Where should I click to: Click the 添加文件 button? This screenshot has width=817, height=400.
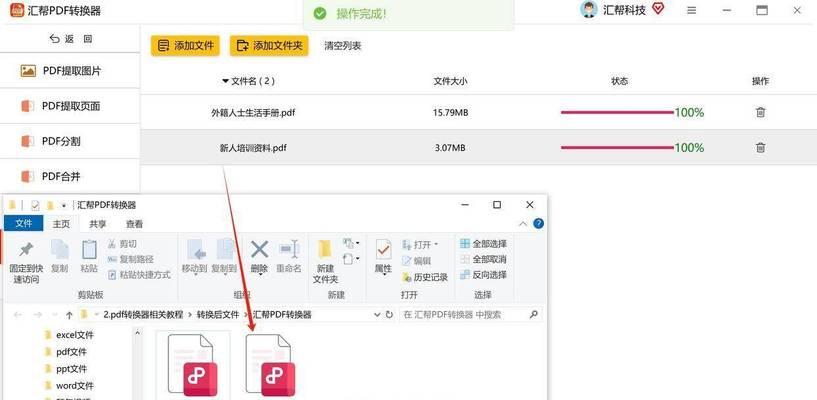click(x=185, y=46)
